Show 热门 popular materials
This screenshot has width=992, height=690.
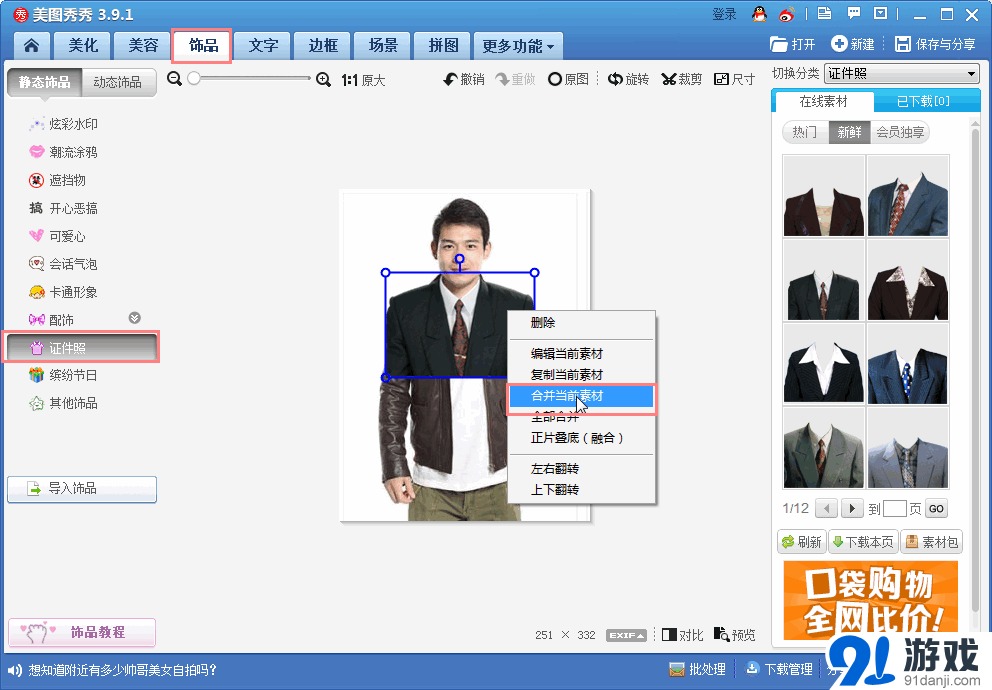click(x=805, y=132)
